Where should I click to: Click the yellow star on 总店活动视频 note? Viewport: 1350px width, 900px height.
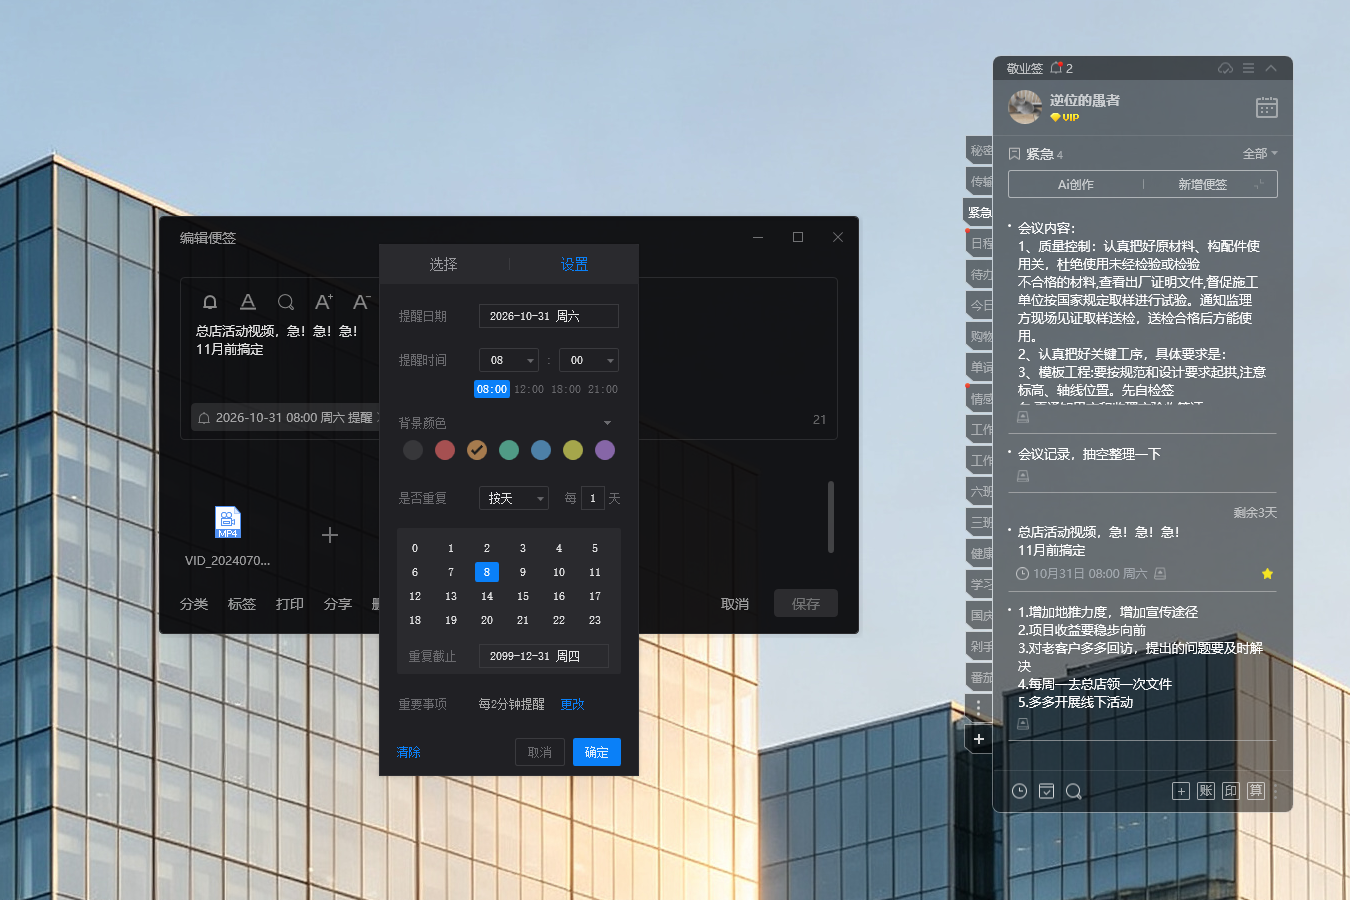[1267, 574]
